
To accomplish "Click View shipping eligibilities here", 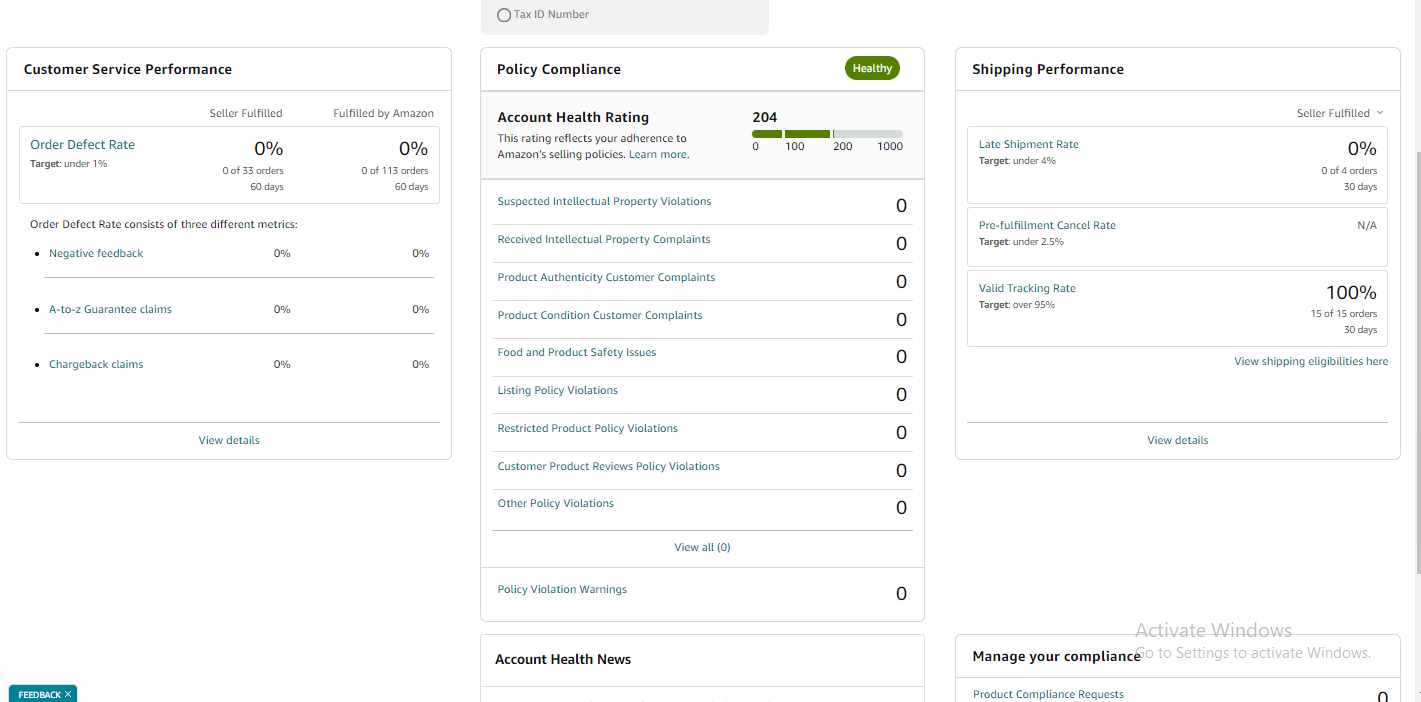I will point(1311,362).
